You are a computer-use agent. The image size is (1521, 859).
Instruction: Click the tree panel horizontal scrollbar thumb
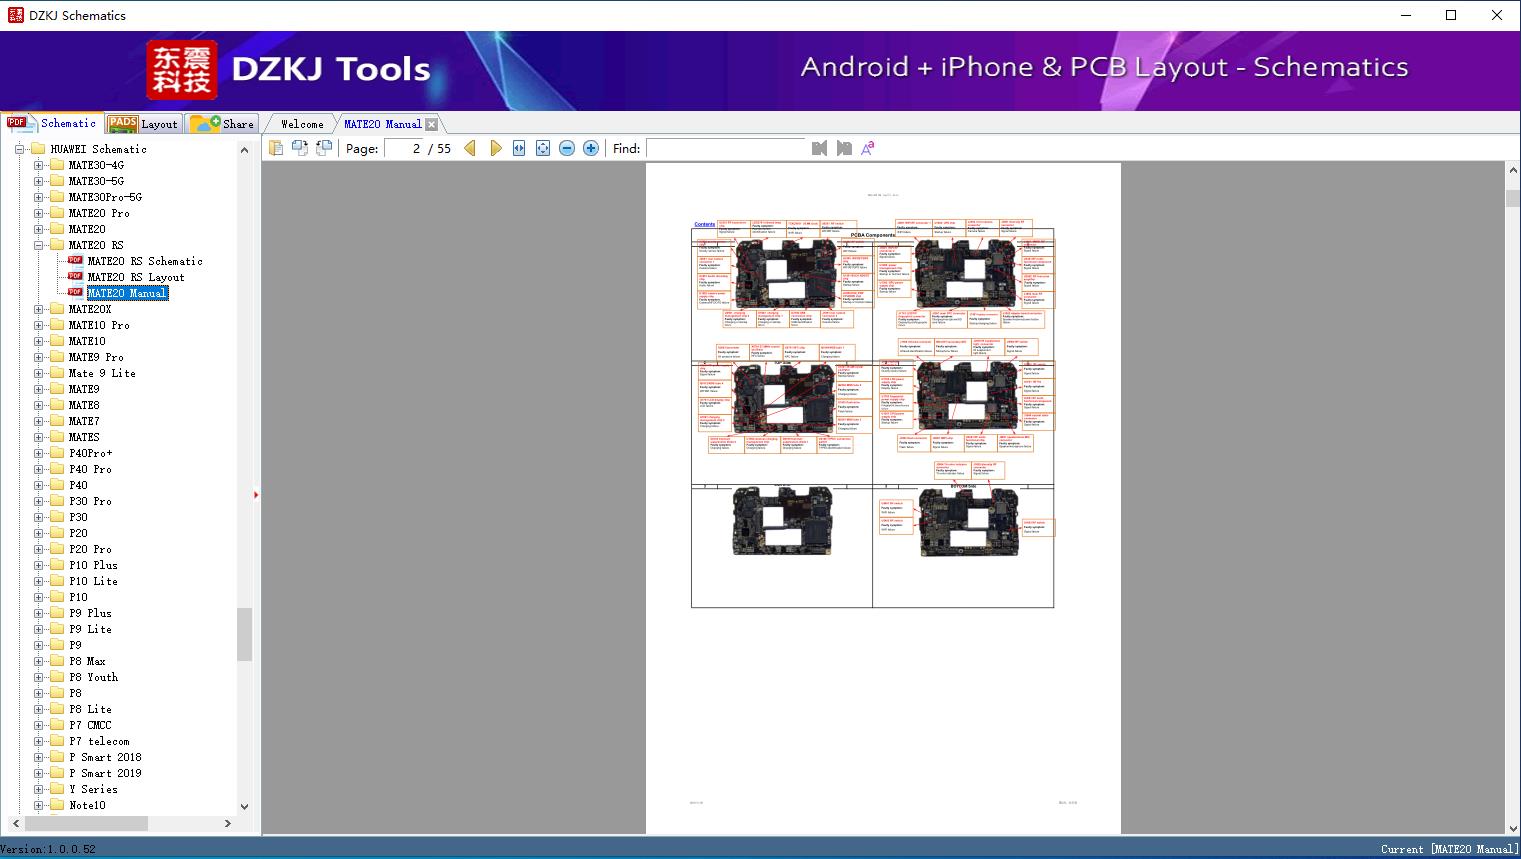point(86,823)
